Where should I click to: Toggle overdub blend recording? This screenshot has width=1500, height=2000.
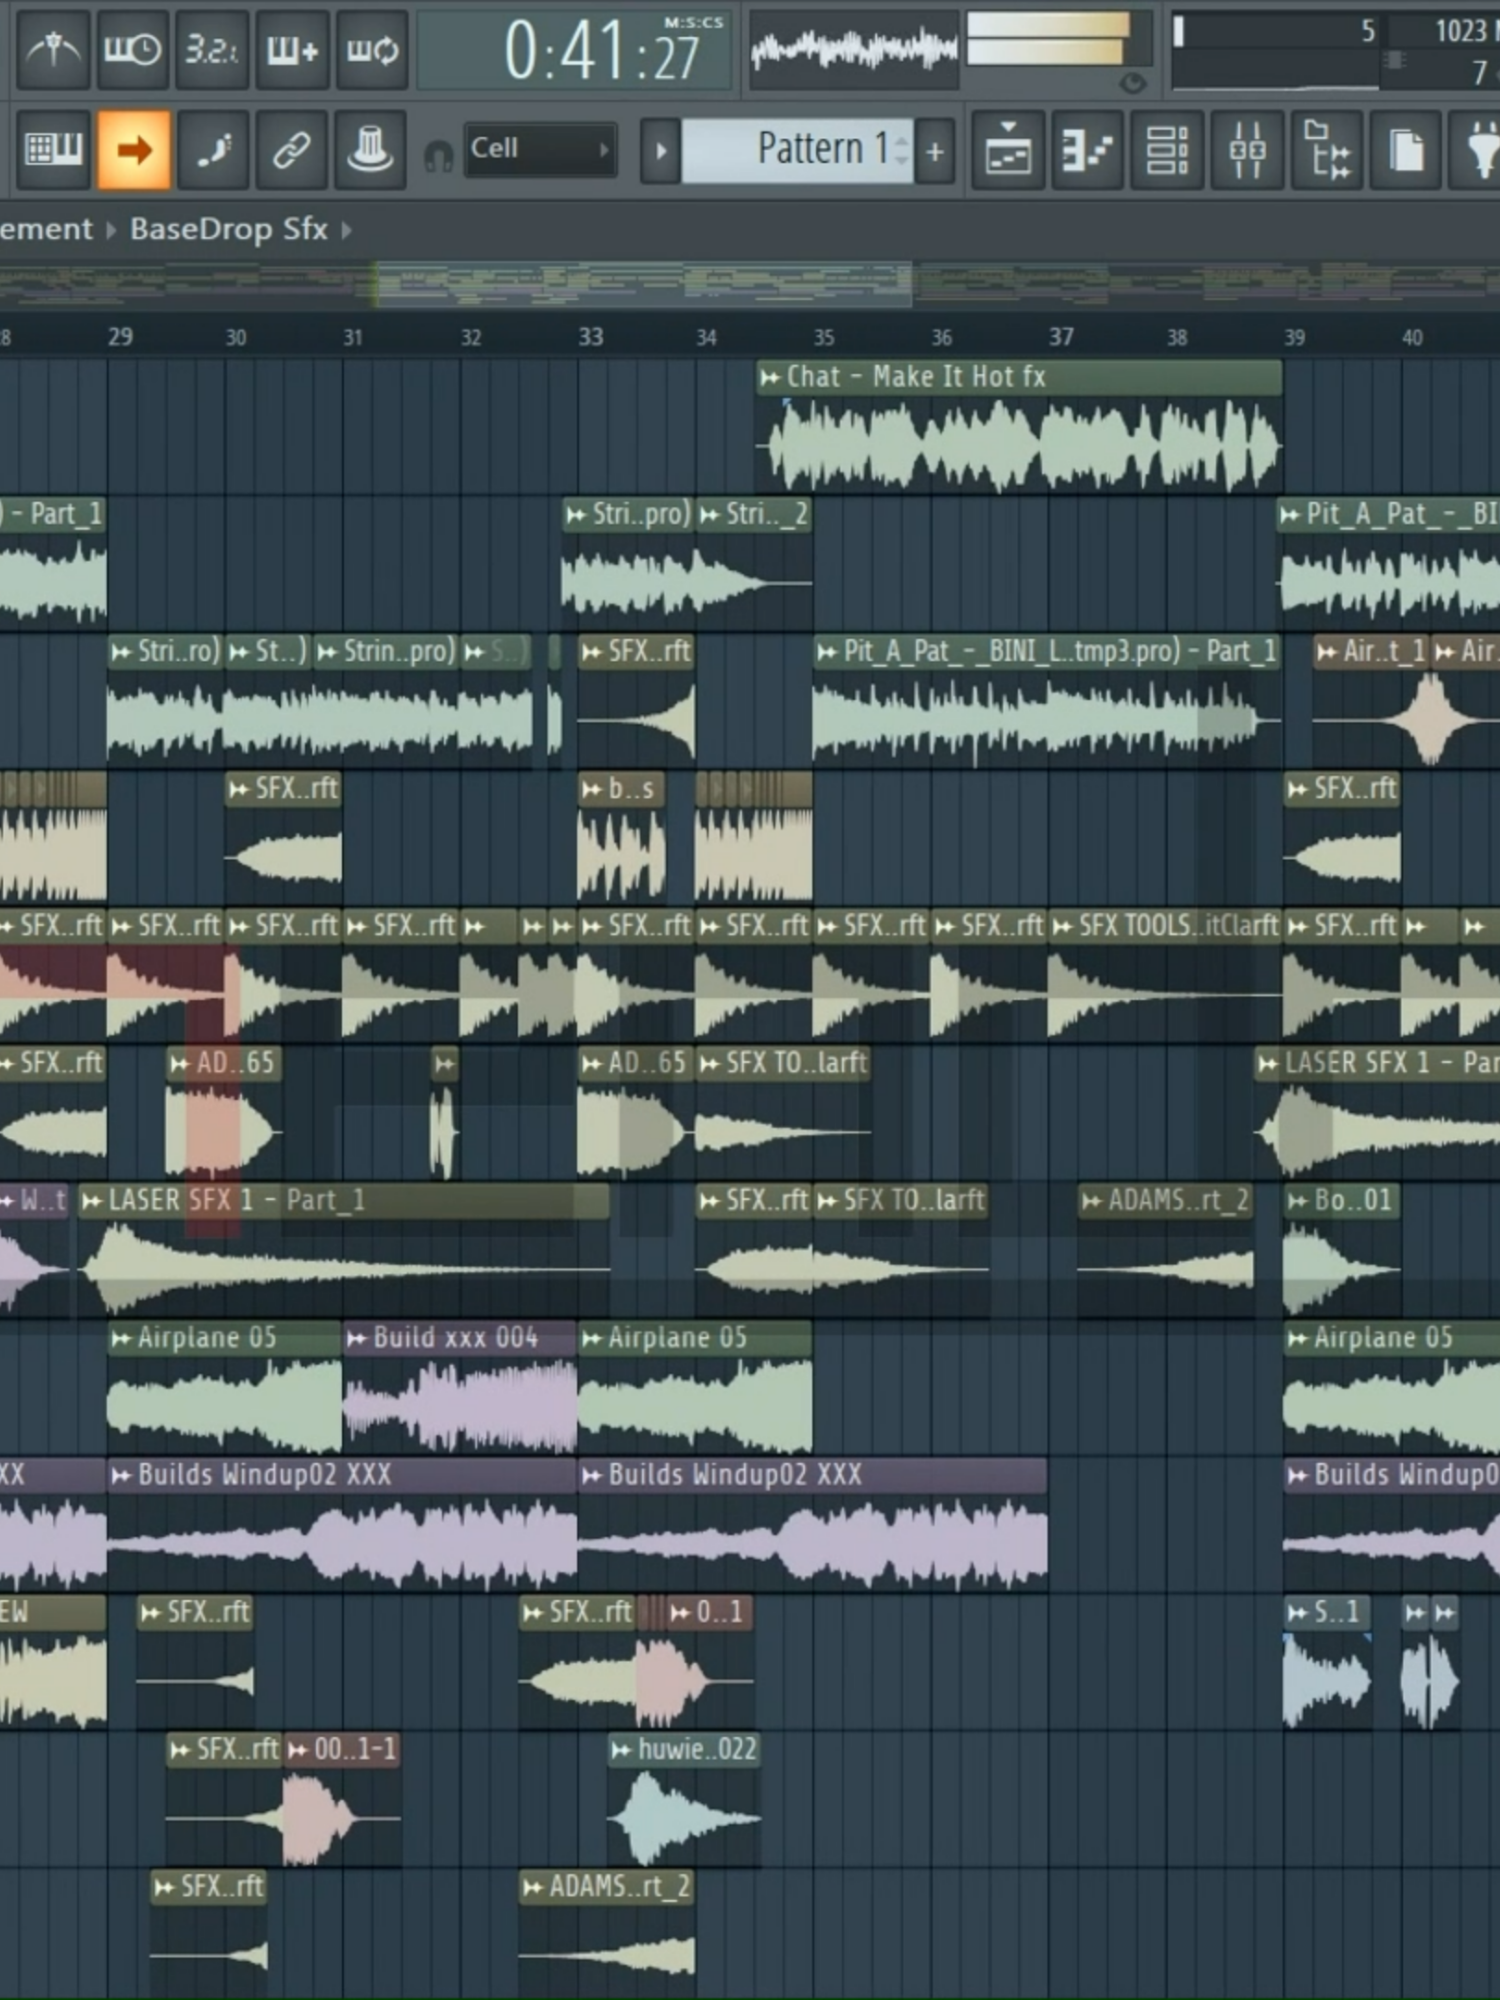point(292,48)
